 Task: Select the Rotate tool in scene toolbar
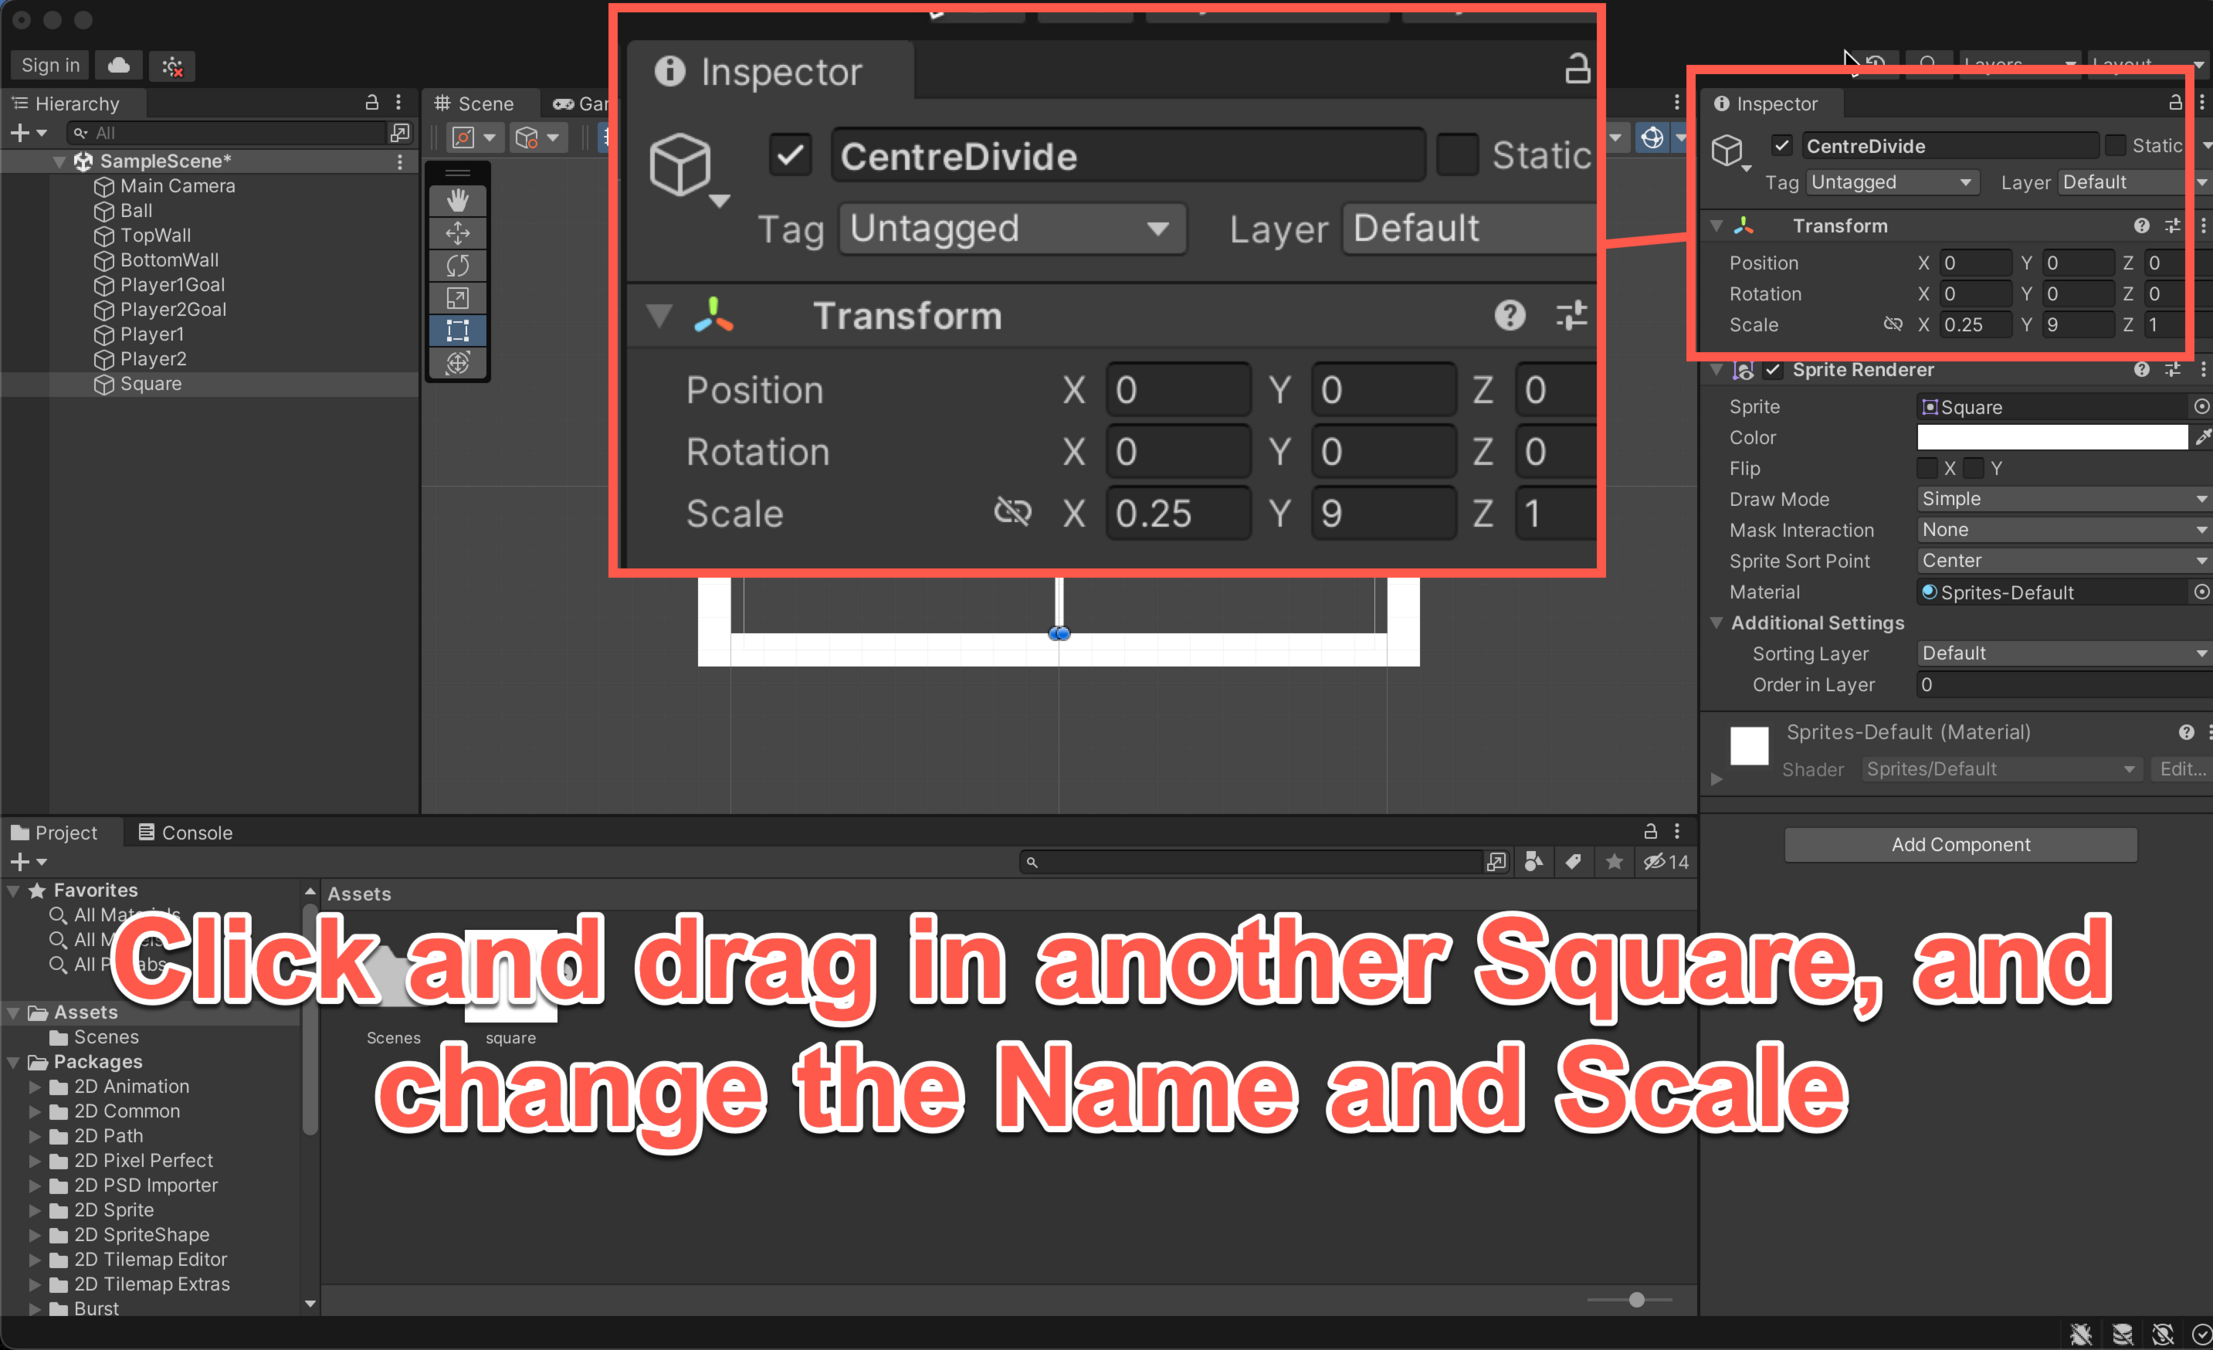[x=458, y=266]
